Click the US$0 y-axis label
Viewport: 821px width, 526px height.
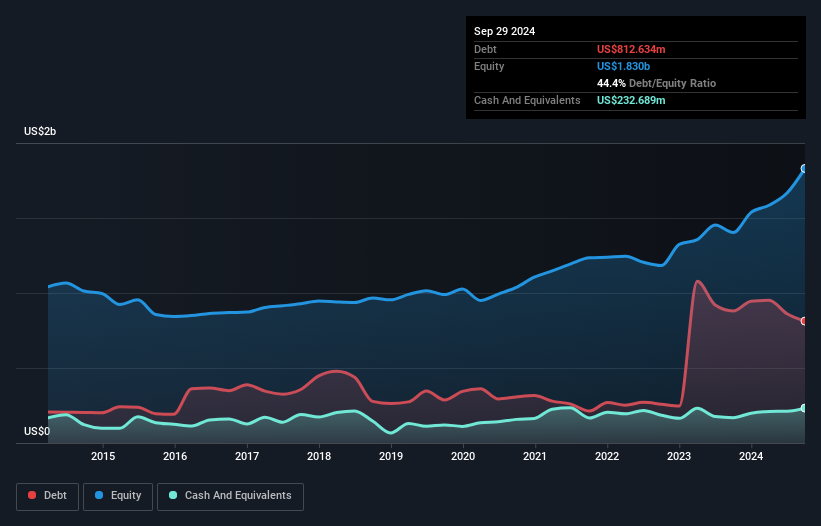[37, 431]
